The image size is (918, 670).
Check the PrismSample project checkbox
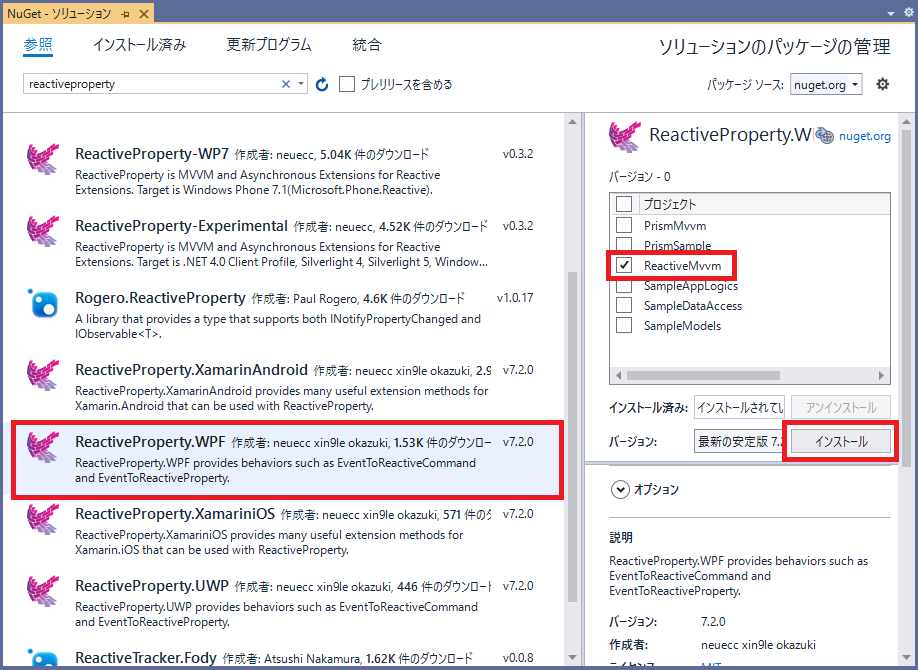tap(624, 244)
